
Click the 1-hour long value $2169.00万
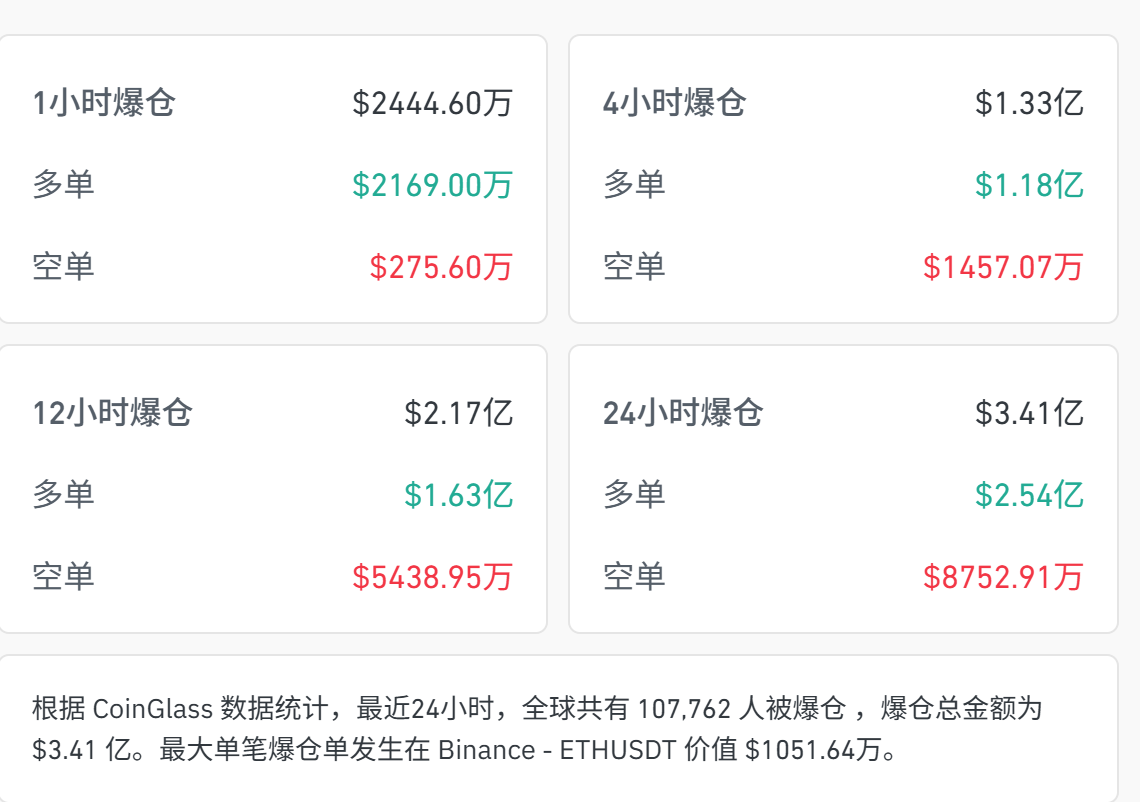(x=433, y=185)
